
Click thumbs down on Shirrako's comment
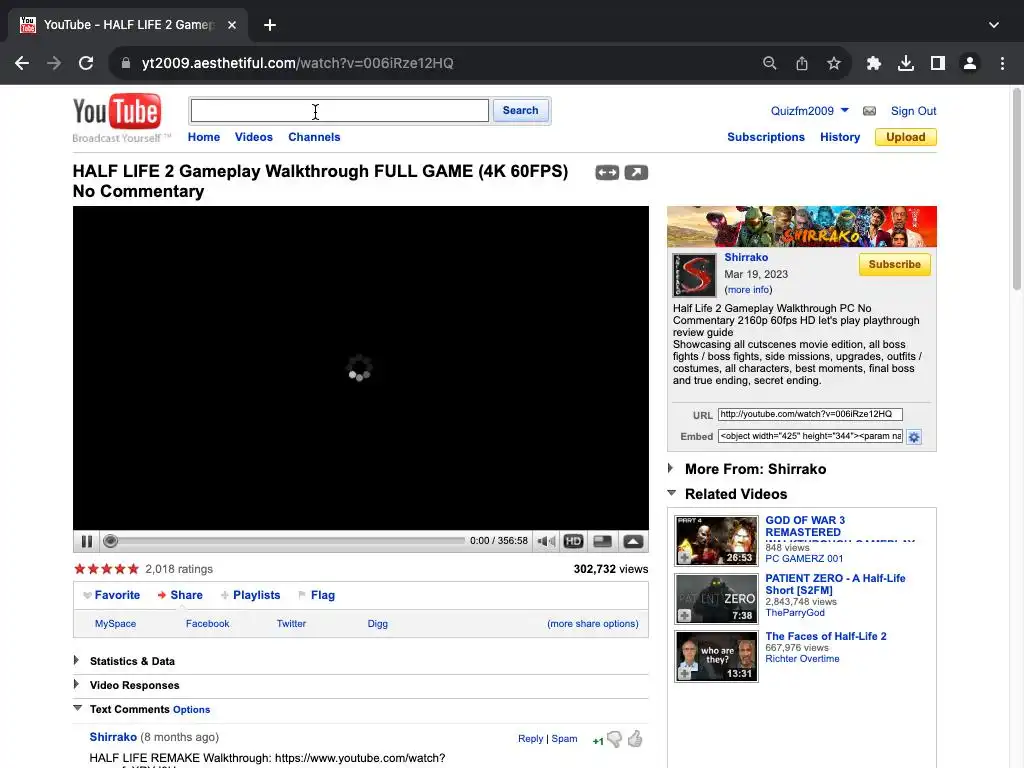pyautogui.click(x=615, y=739)
